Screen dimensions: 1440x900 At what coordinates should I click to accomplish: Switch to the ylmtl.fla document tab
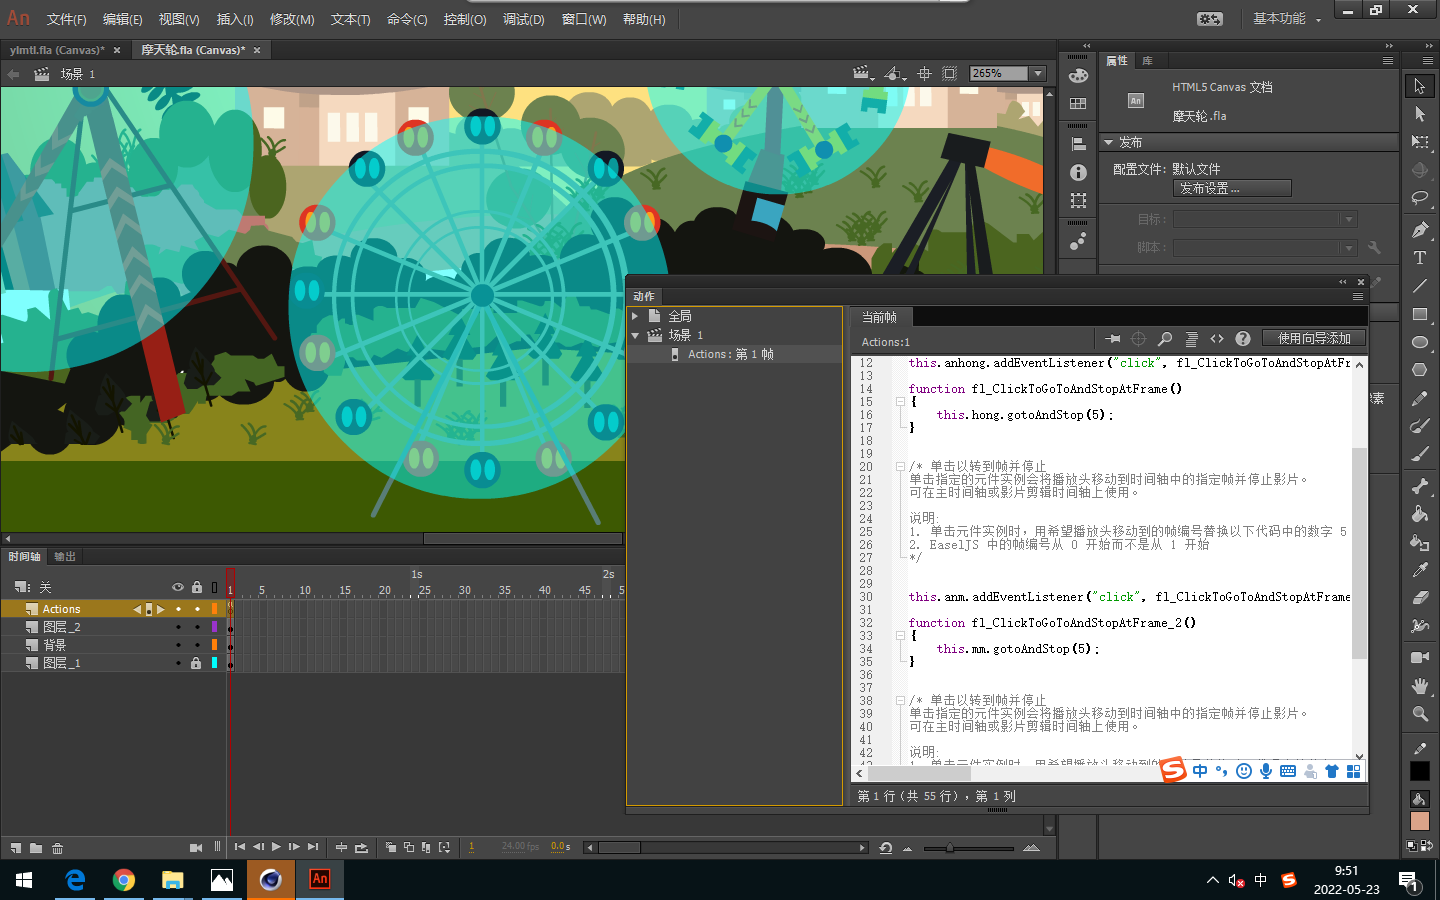[x=56, y=50]
